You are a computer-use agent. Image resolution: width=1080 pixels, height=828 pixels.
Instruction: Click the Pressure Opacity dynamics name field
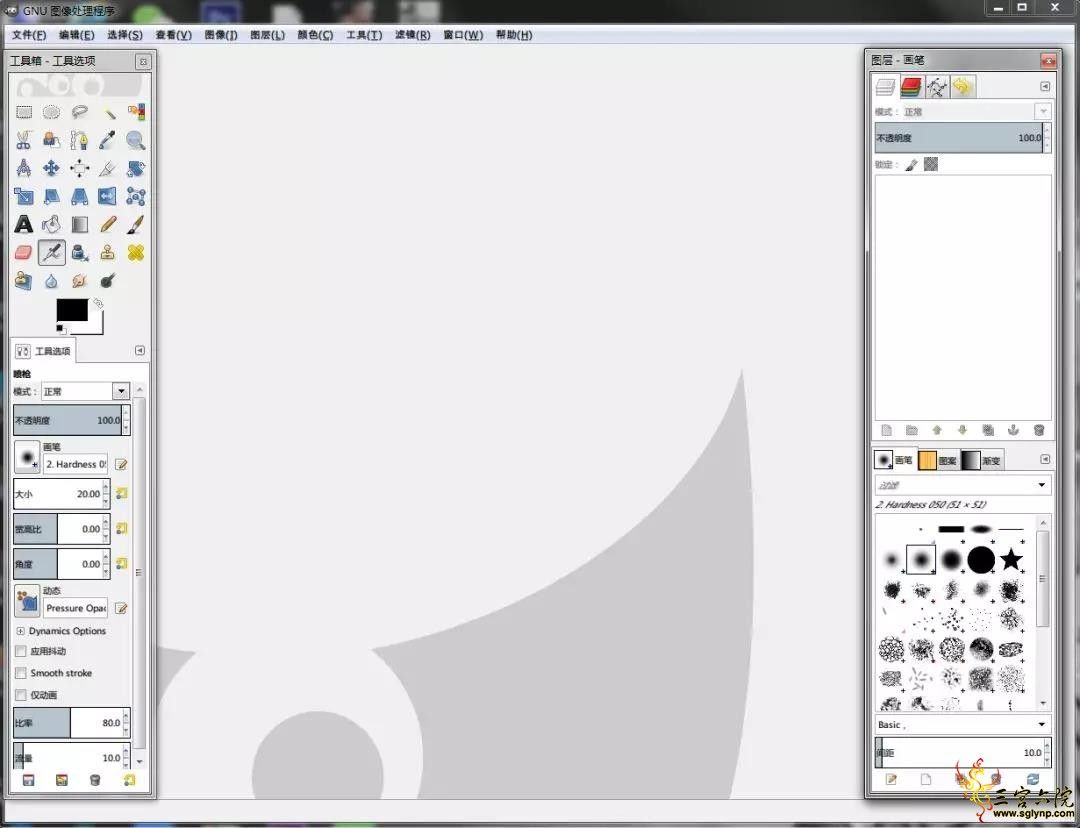[x=76, y=608]
